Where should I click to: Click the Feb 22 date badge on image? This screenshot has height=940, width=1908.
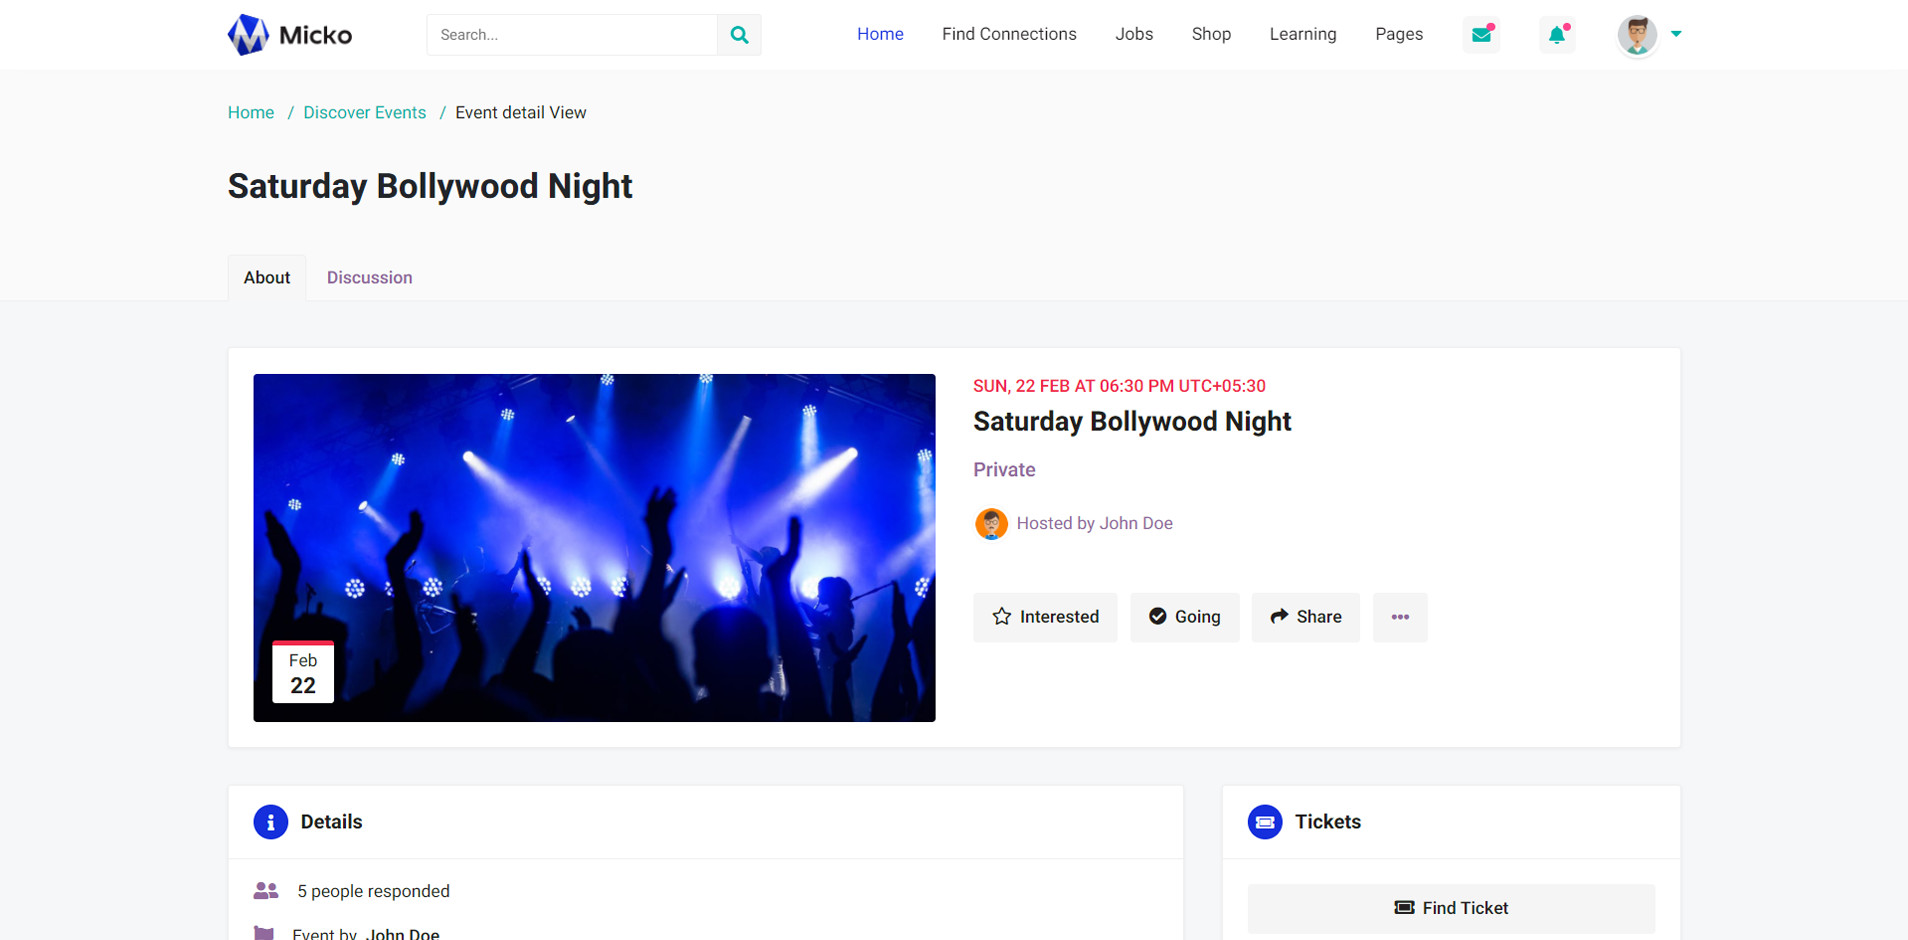point(303,673)
